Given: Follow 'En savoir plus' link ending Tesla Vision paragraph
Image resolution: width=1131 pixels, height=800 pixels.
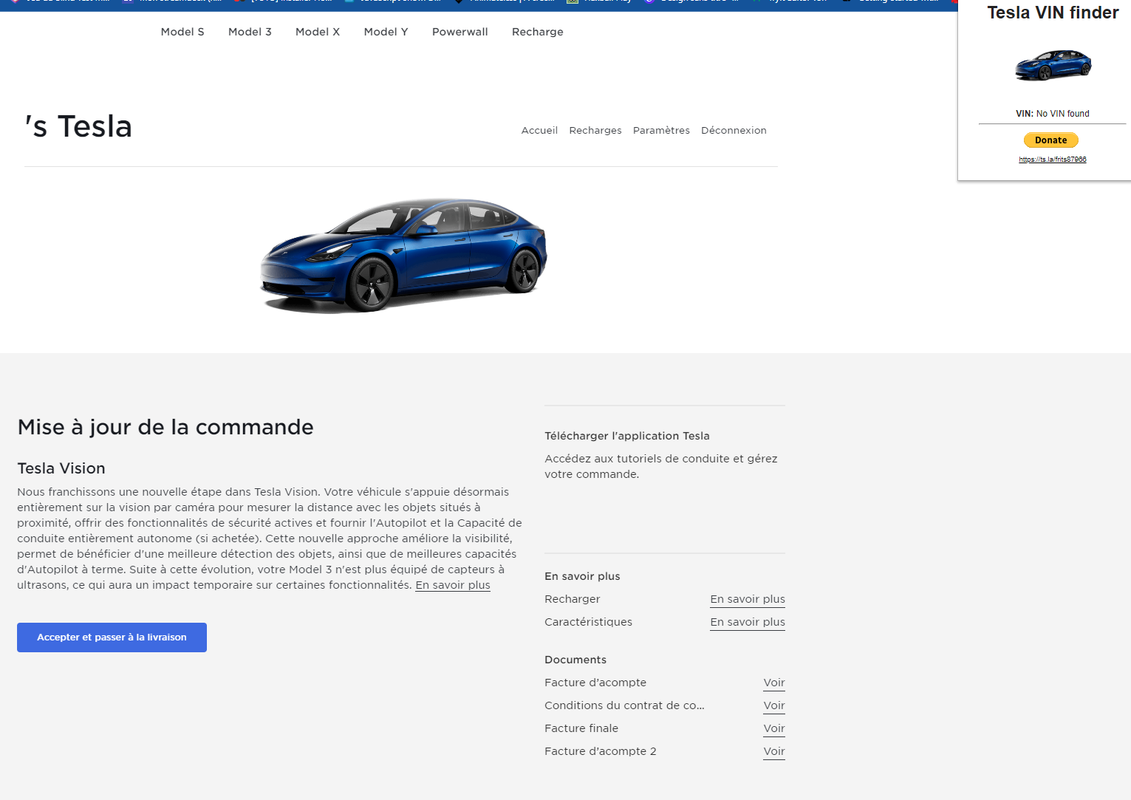Looking at the screenshot, I should 452,585.
